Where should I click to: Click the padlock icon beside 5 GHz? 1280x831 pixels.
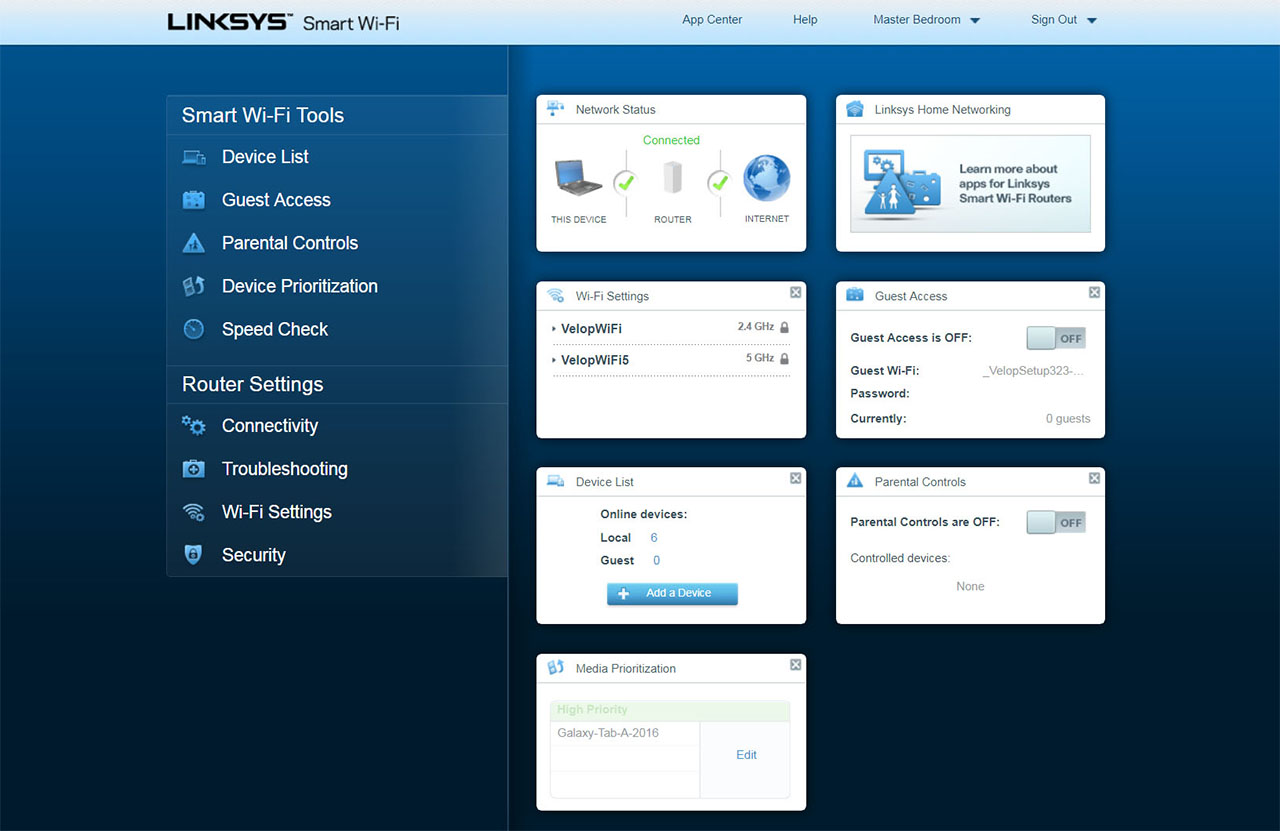(x=784, y=358)
